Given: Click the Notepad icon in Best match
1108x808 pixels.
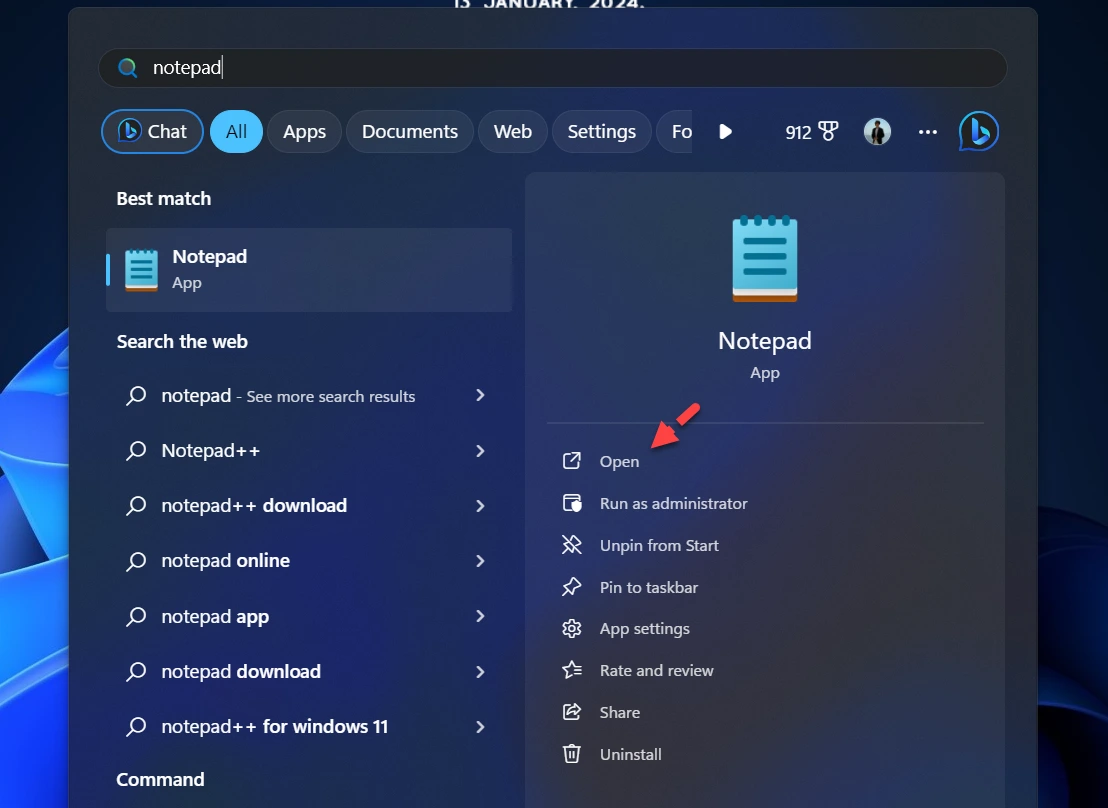Looking at the screenshot, I should pos(141,270).
